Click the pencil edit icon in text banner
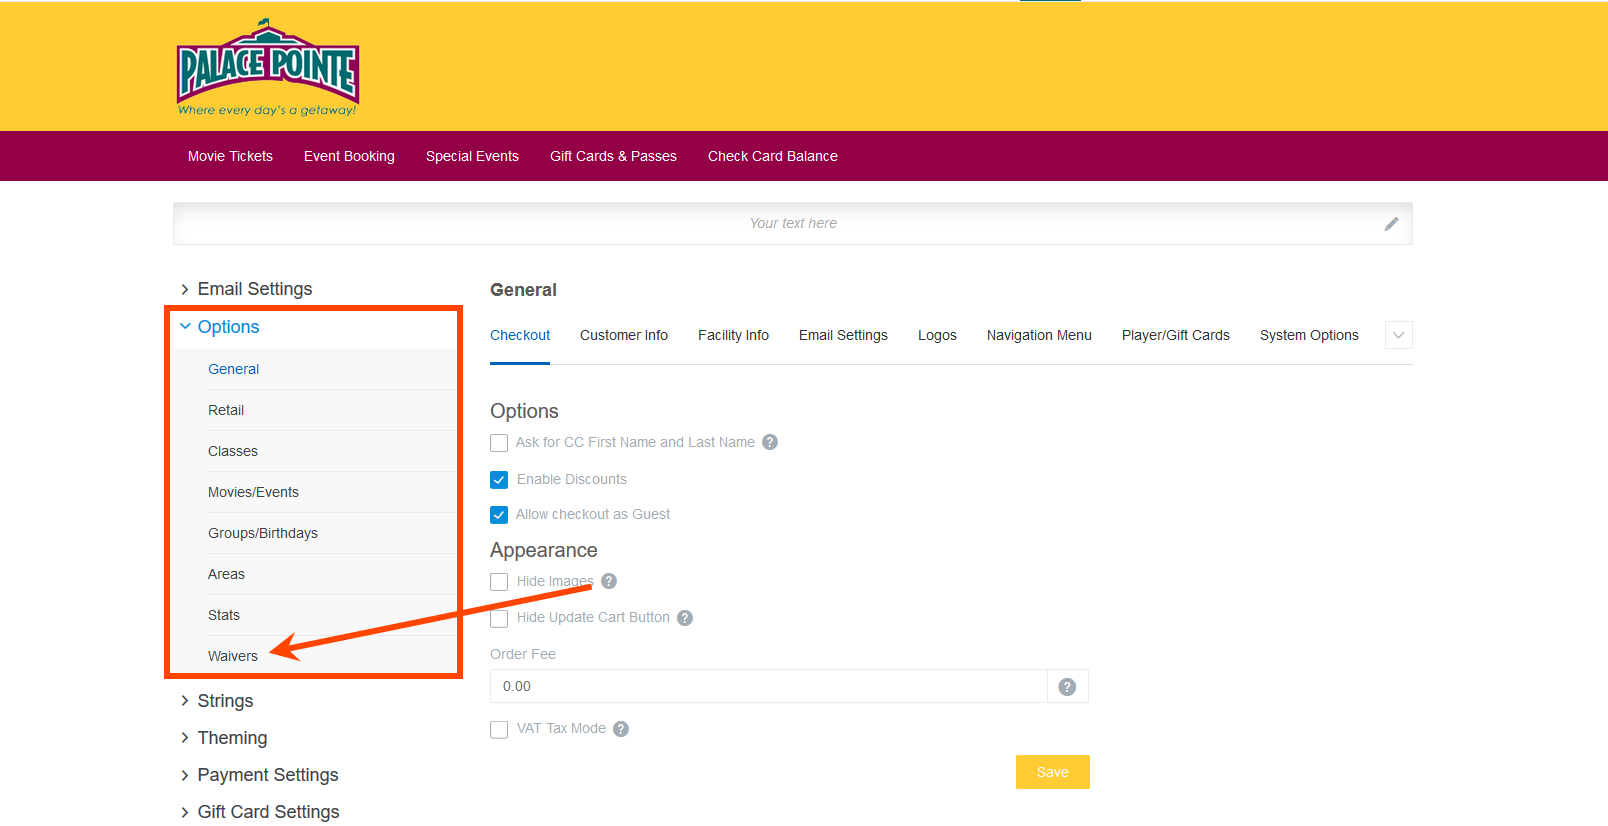 click(x=1391, y=224)
